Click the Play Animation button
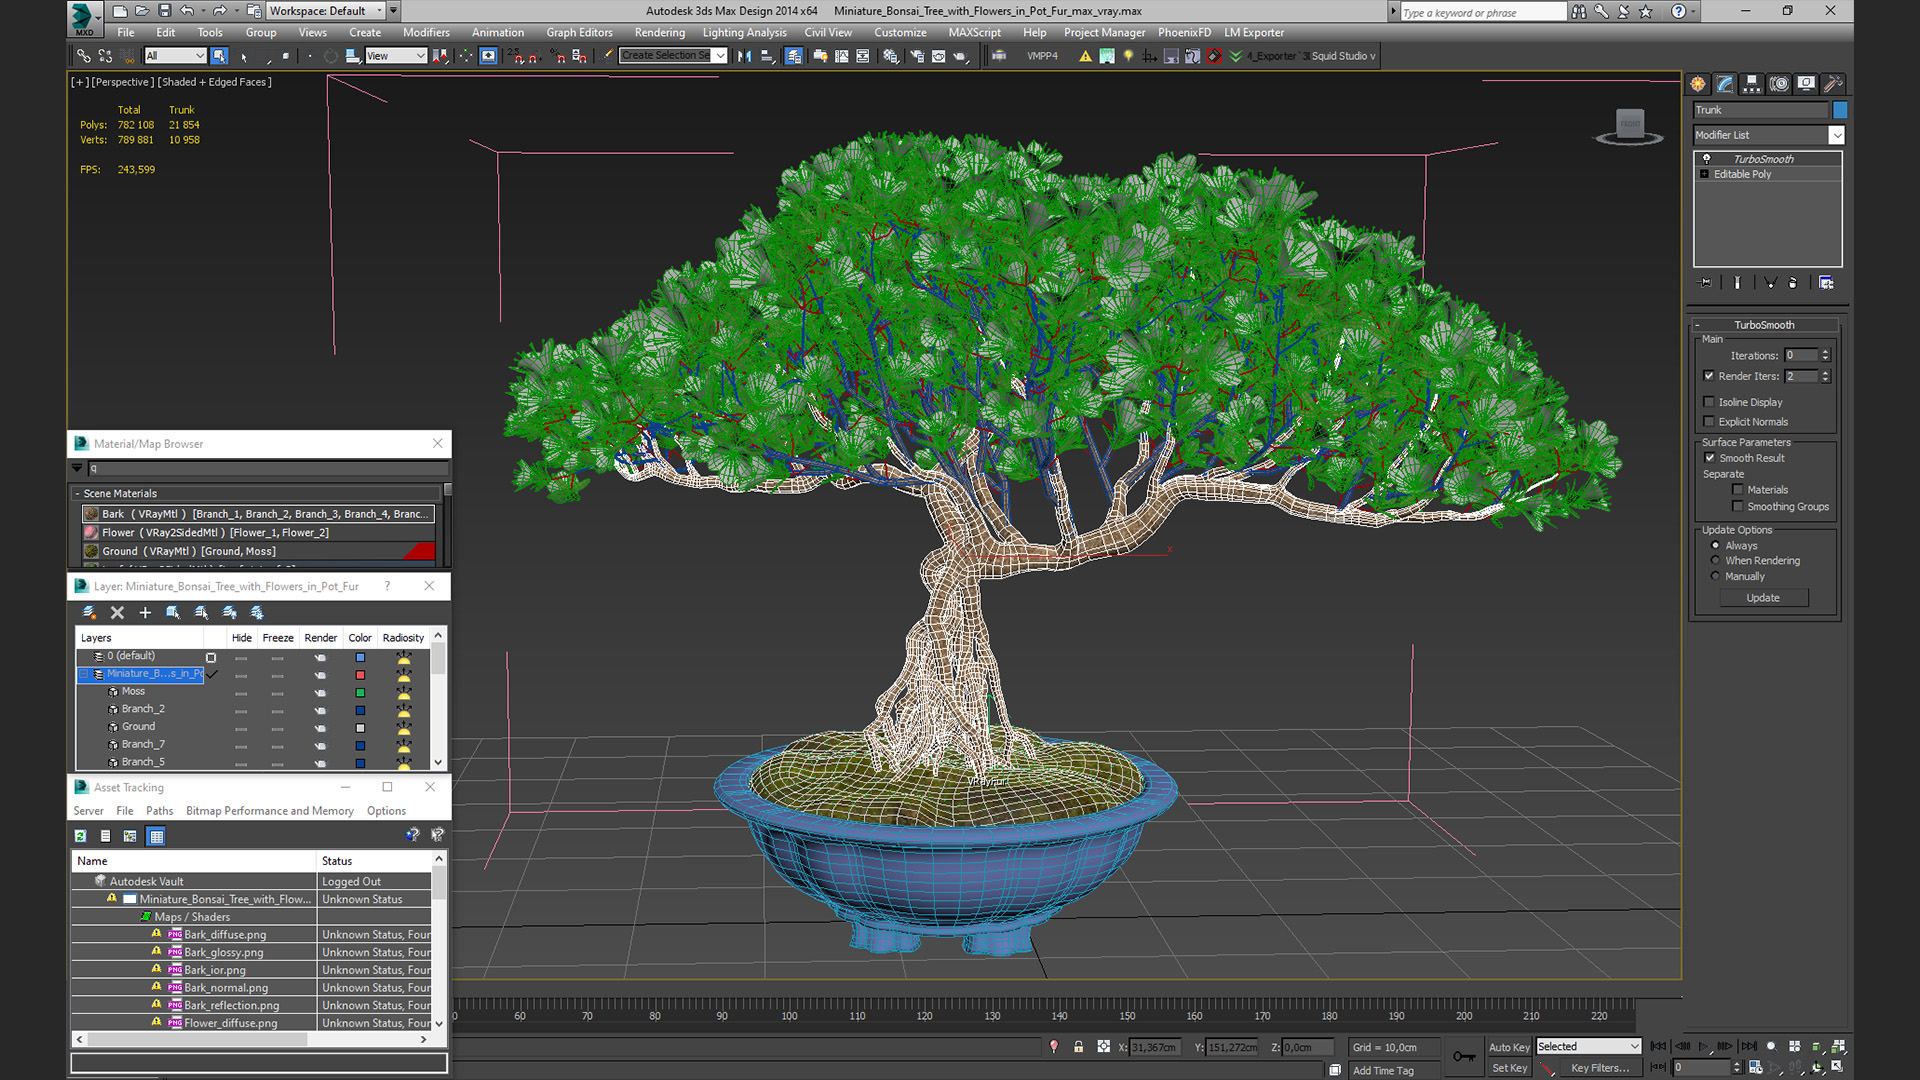1920x1080 pixels. tap(1704, 1046)
